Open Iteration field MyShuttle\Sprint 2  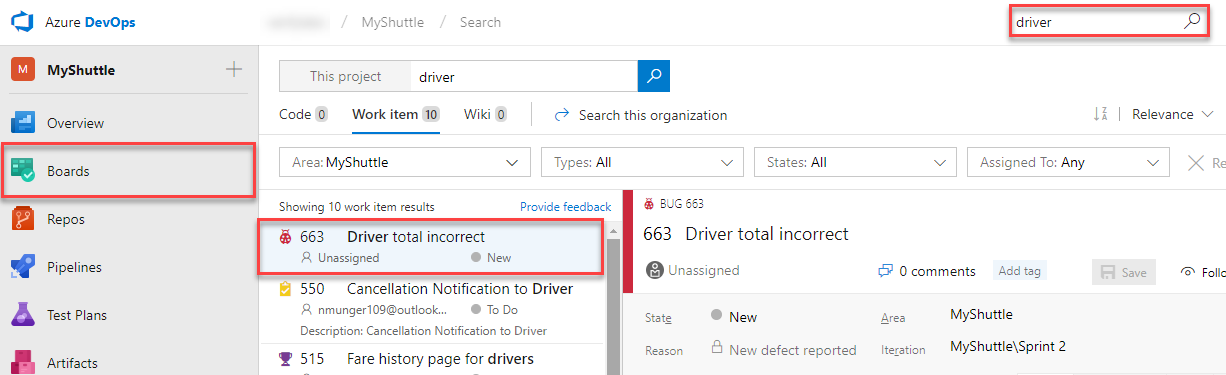(x=1008, y=348)
